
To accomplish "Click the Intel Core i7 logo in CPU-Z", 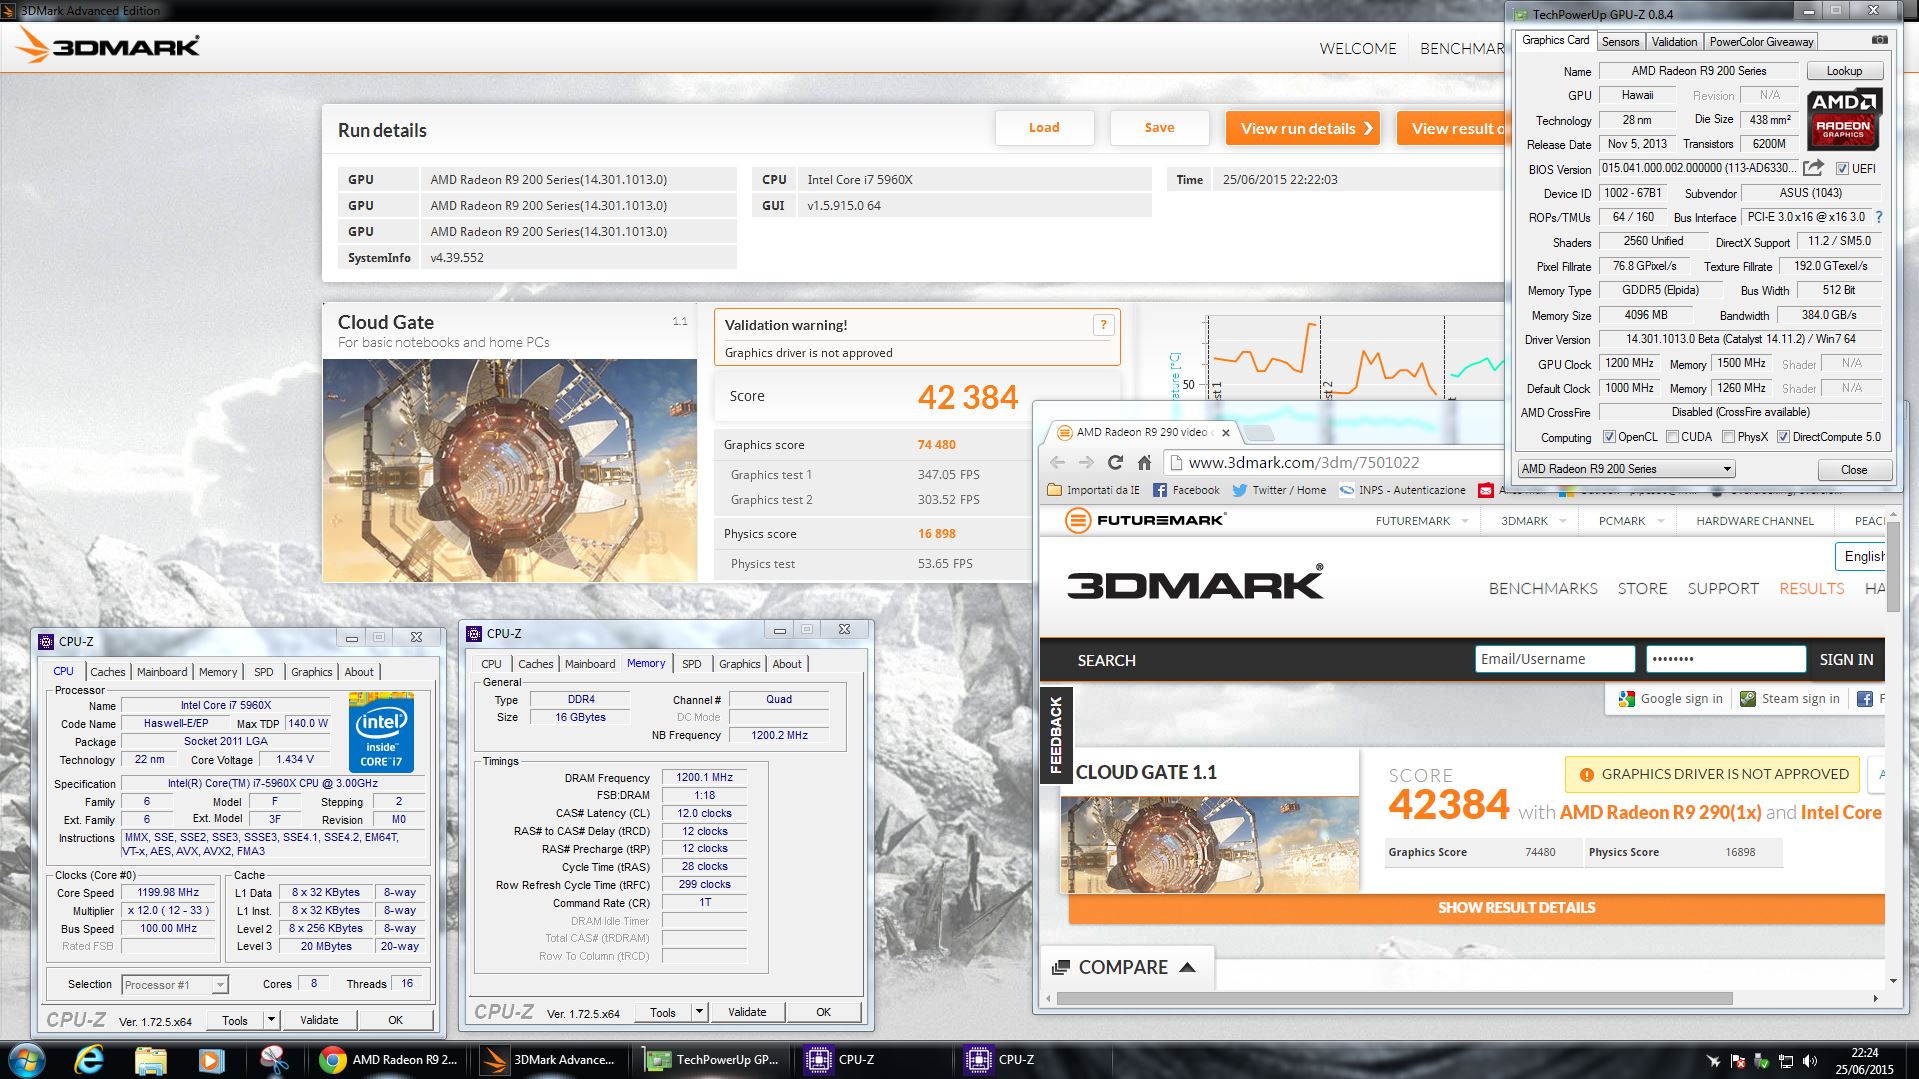I will point(381,732).
